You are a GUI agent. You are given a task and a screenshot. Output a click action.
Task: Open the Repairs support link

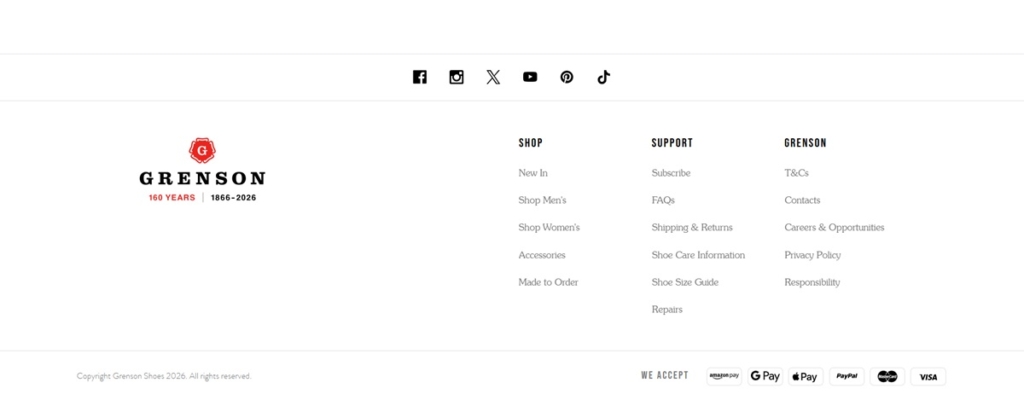(x=667, y=310)
